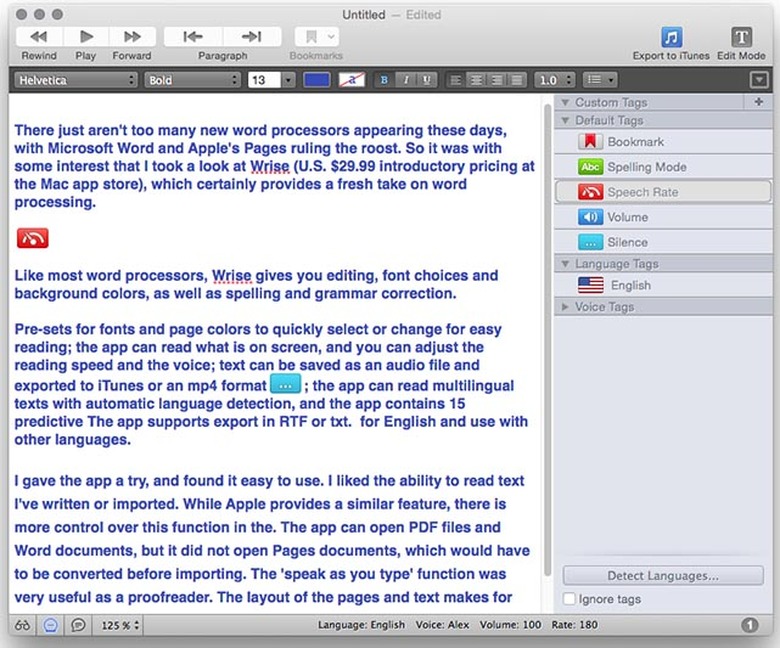The image size is (780, 648).
Task: Toggle bold formatting button
Action: pos(384,80)
